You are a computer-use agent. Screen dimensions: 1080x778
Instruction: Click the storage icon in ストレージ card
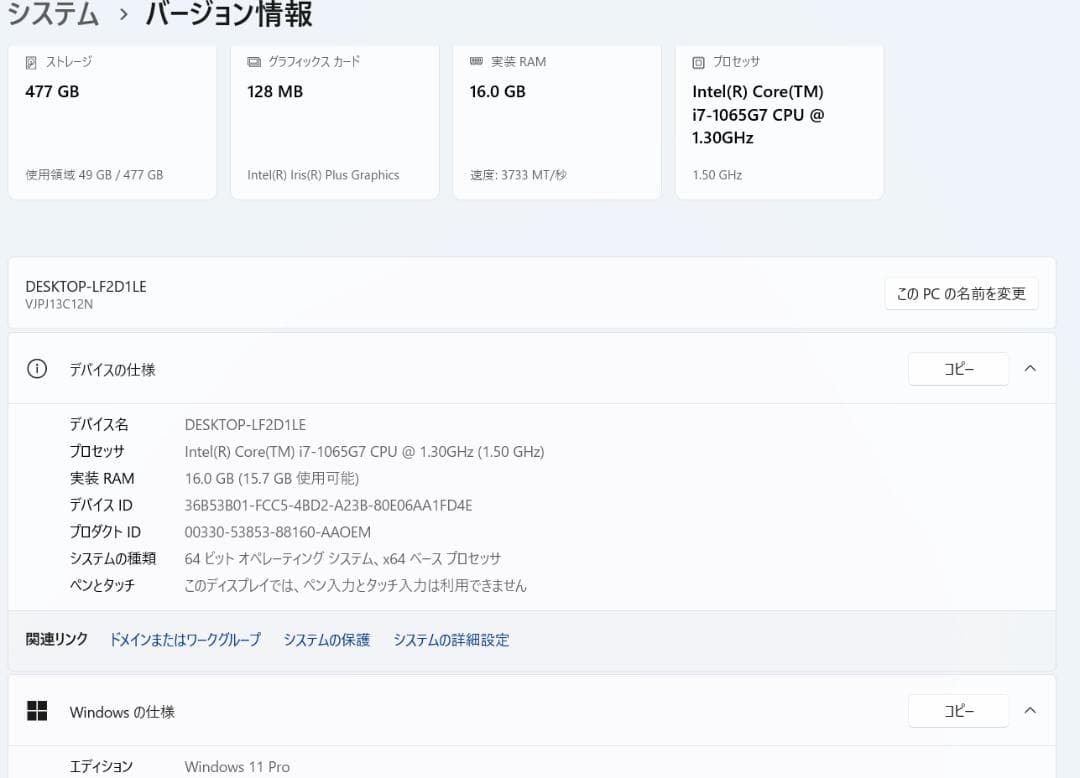point(31,63)
